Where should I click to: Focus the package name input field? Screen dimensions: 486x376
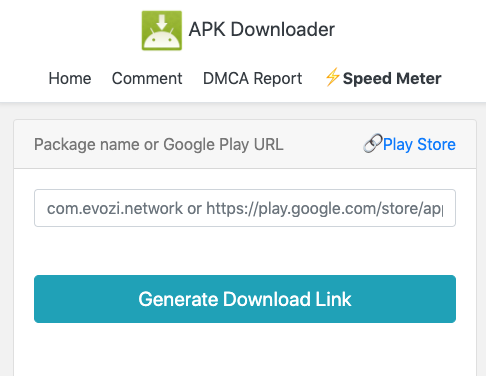pyautogui.click(x=245, y=208)
